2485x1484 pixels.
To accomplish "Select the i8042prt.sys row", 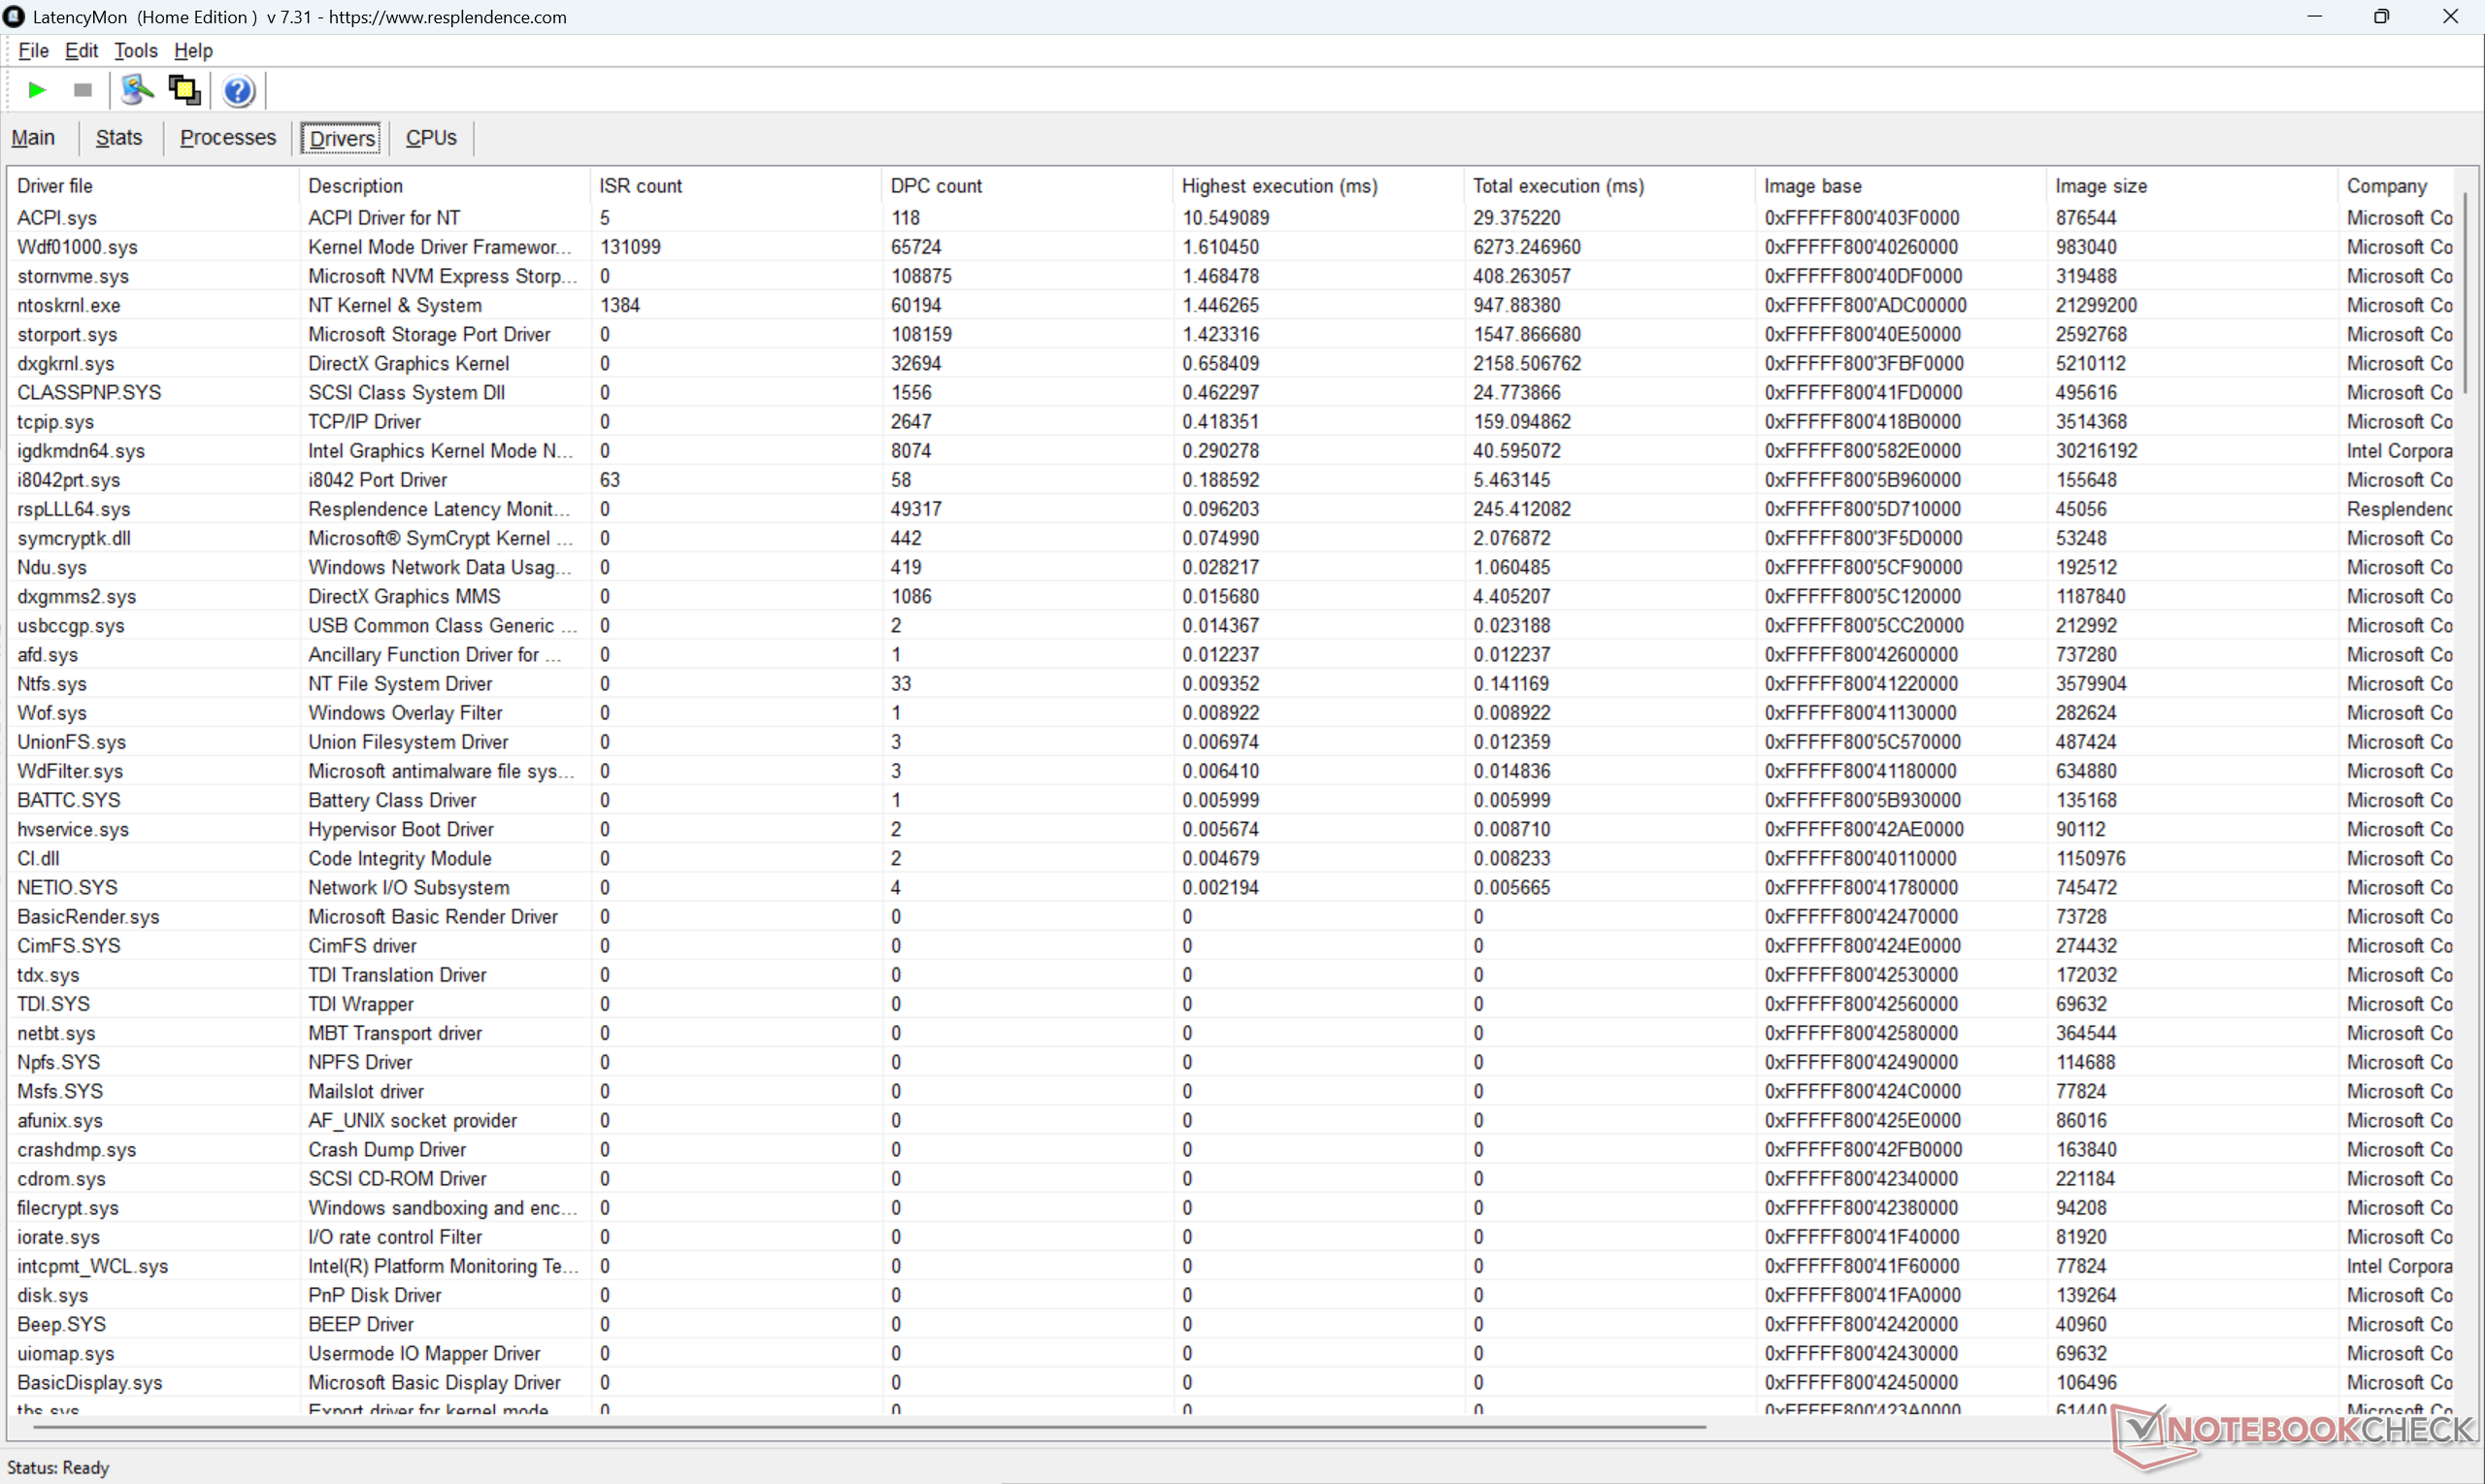I will click(1230, 479).
